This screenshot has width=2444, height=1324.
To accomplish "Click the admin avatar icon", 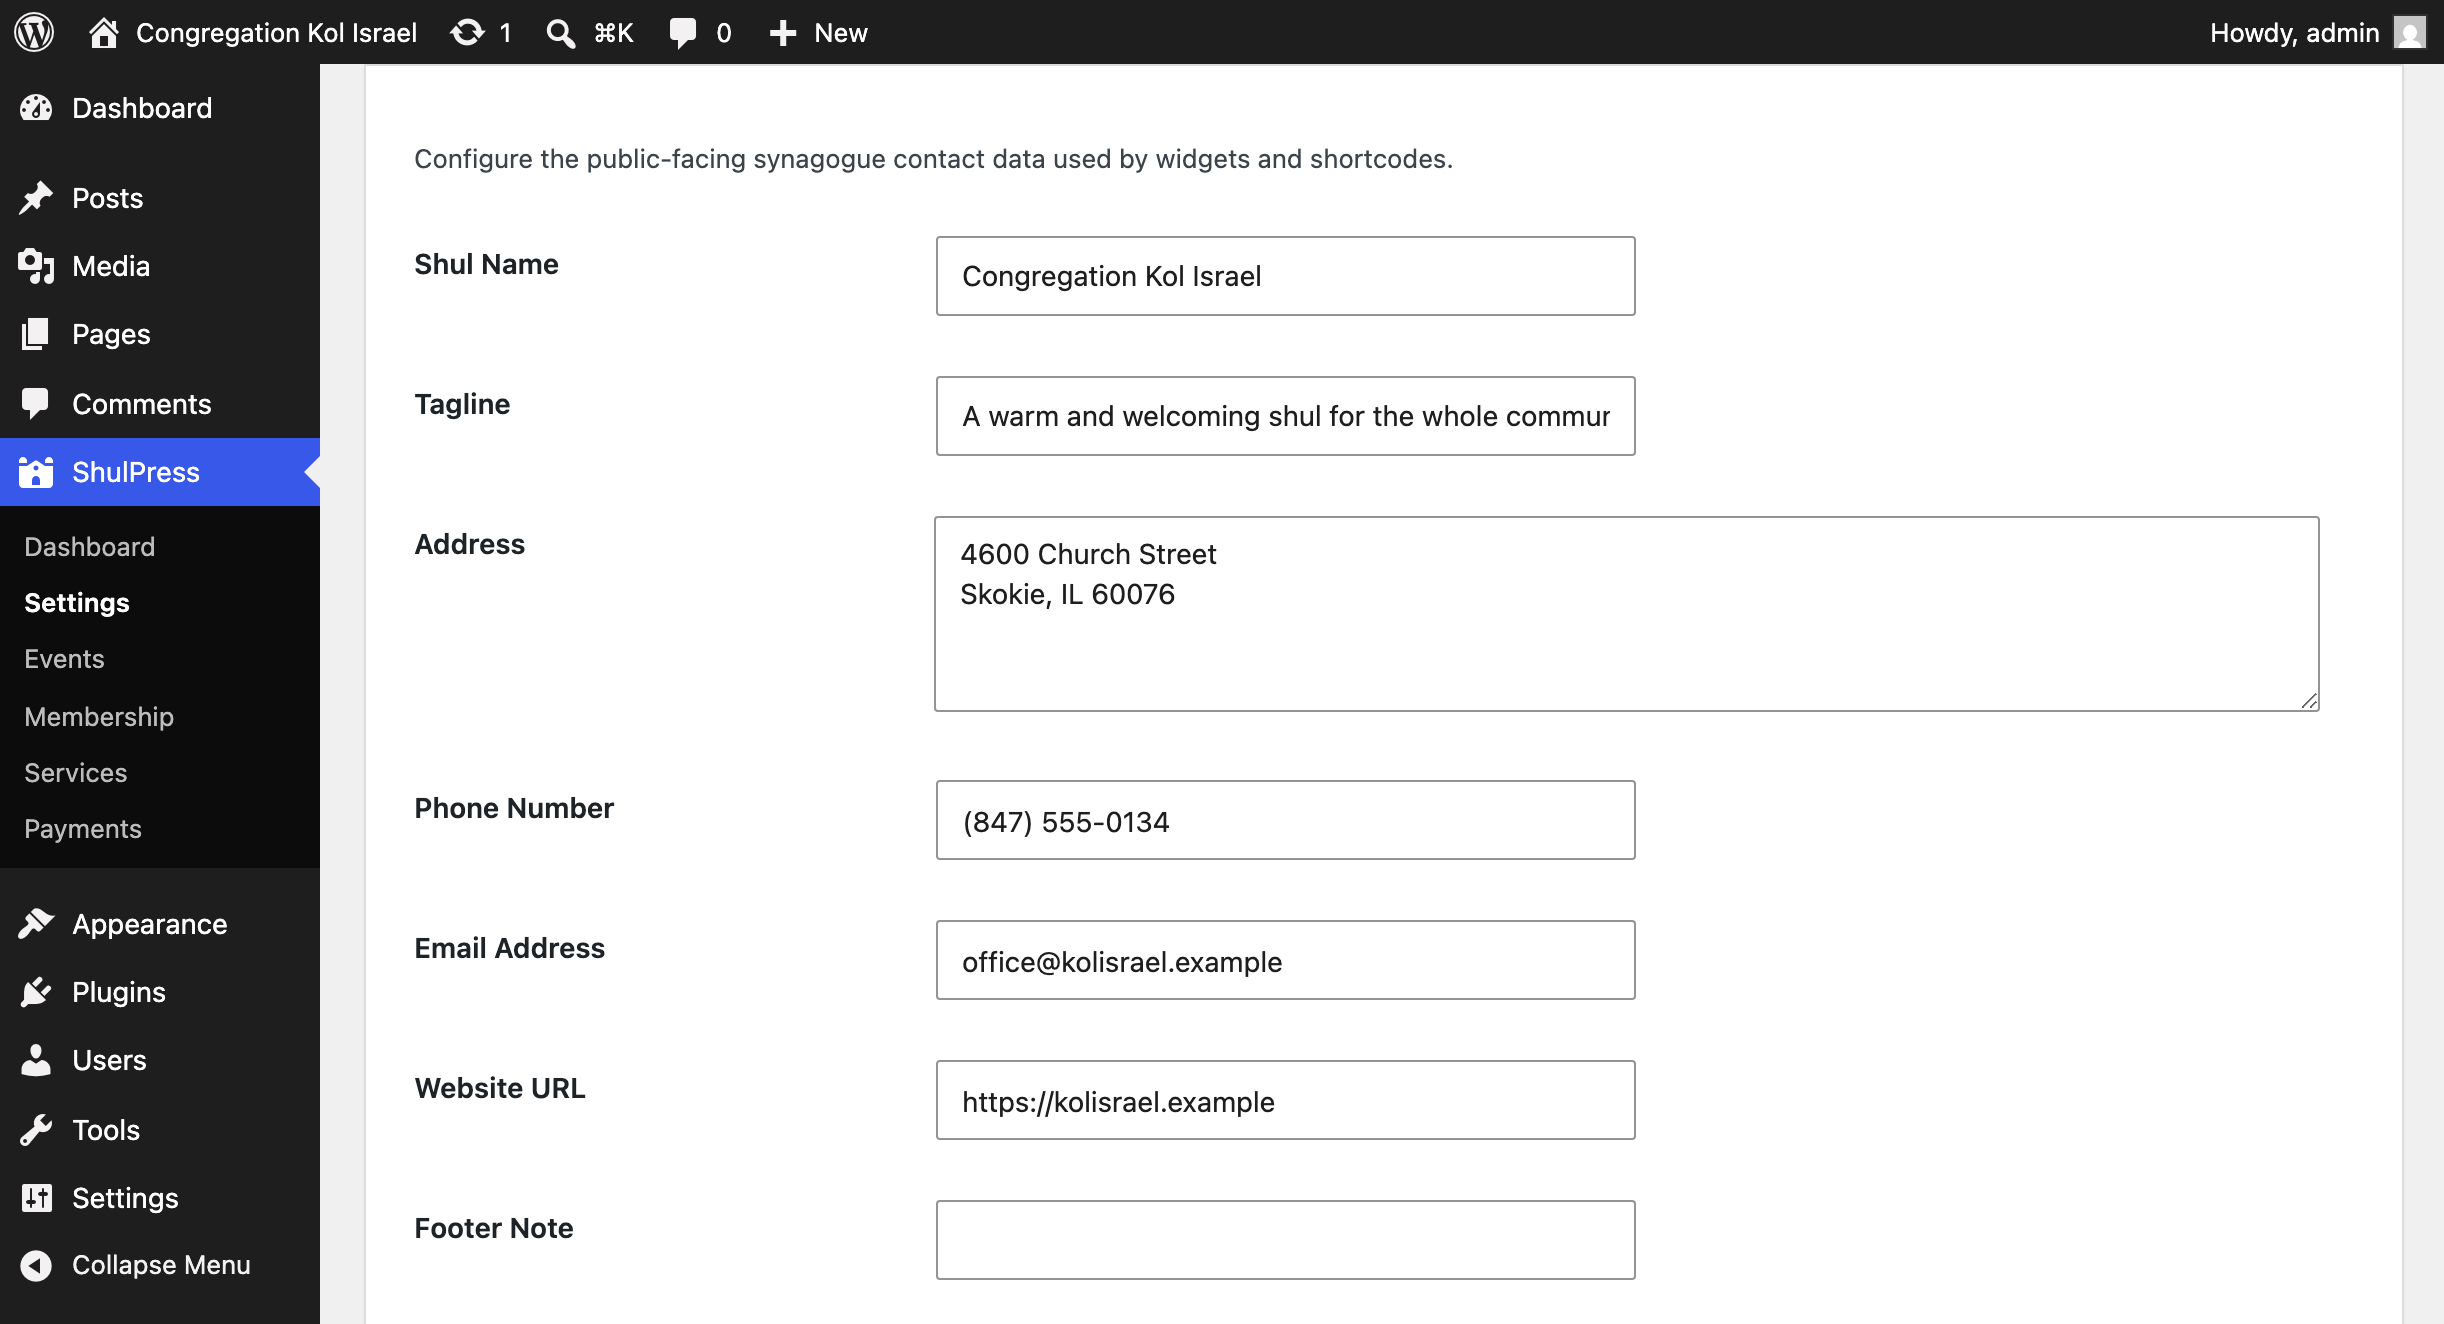I will tap(2410, 33).
